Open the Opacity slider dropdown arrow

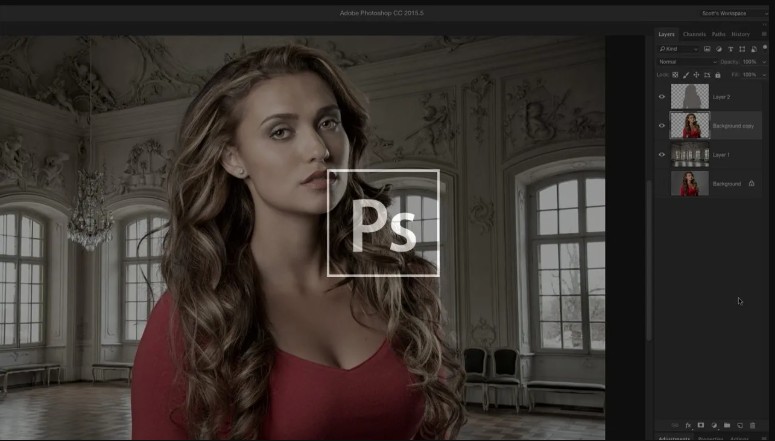(764, 62)
